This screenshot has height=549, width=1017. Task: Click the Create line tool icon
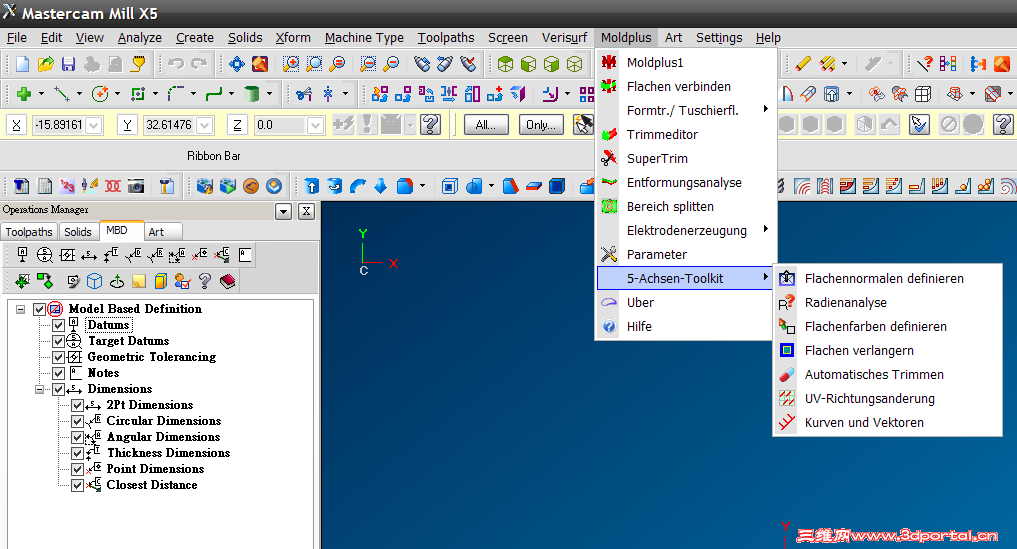62,94
